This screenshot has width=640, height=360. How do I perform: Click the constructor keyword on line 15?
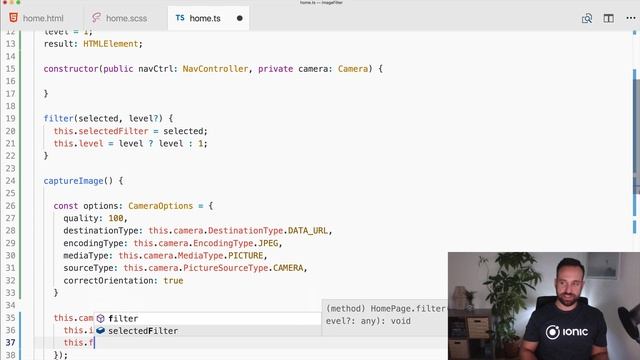pos(71,69)
